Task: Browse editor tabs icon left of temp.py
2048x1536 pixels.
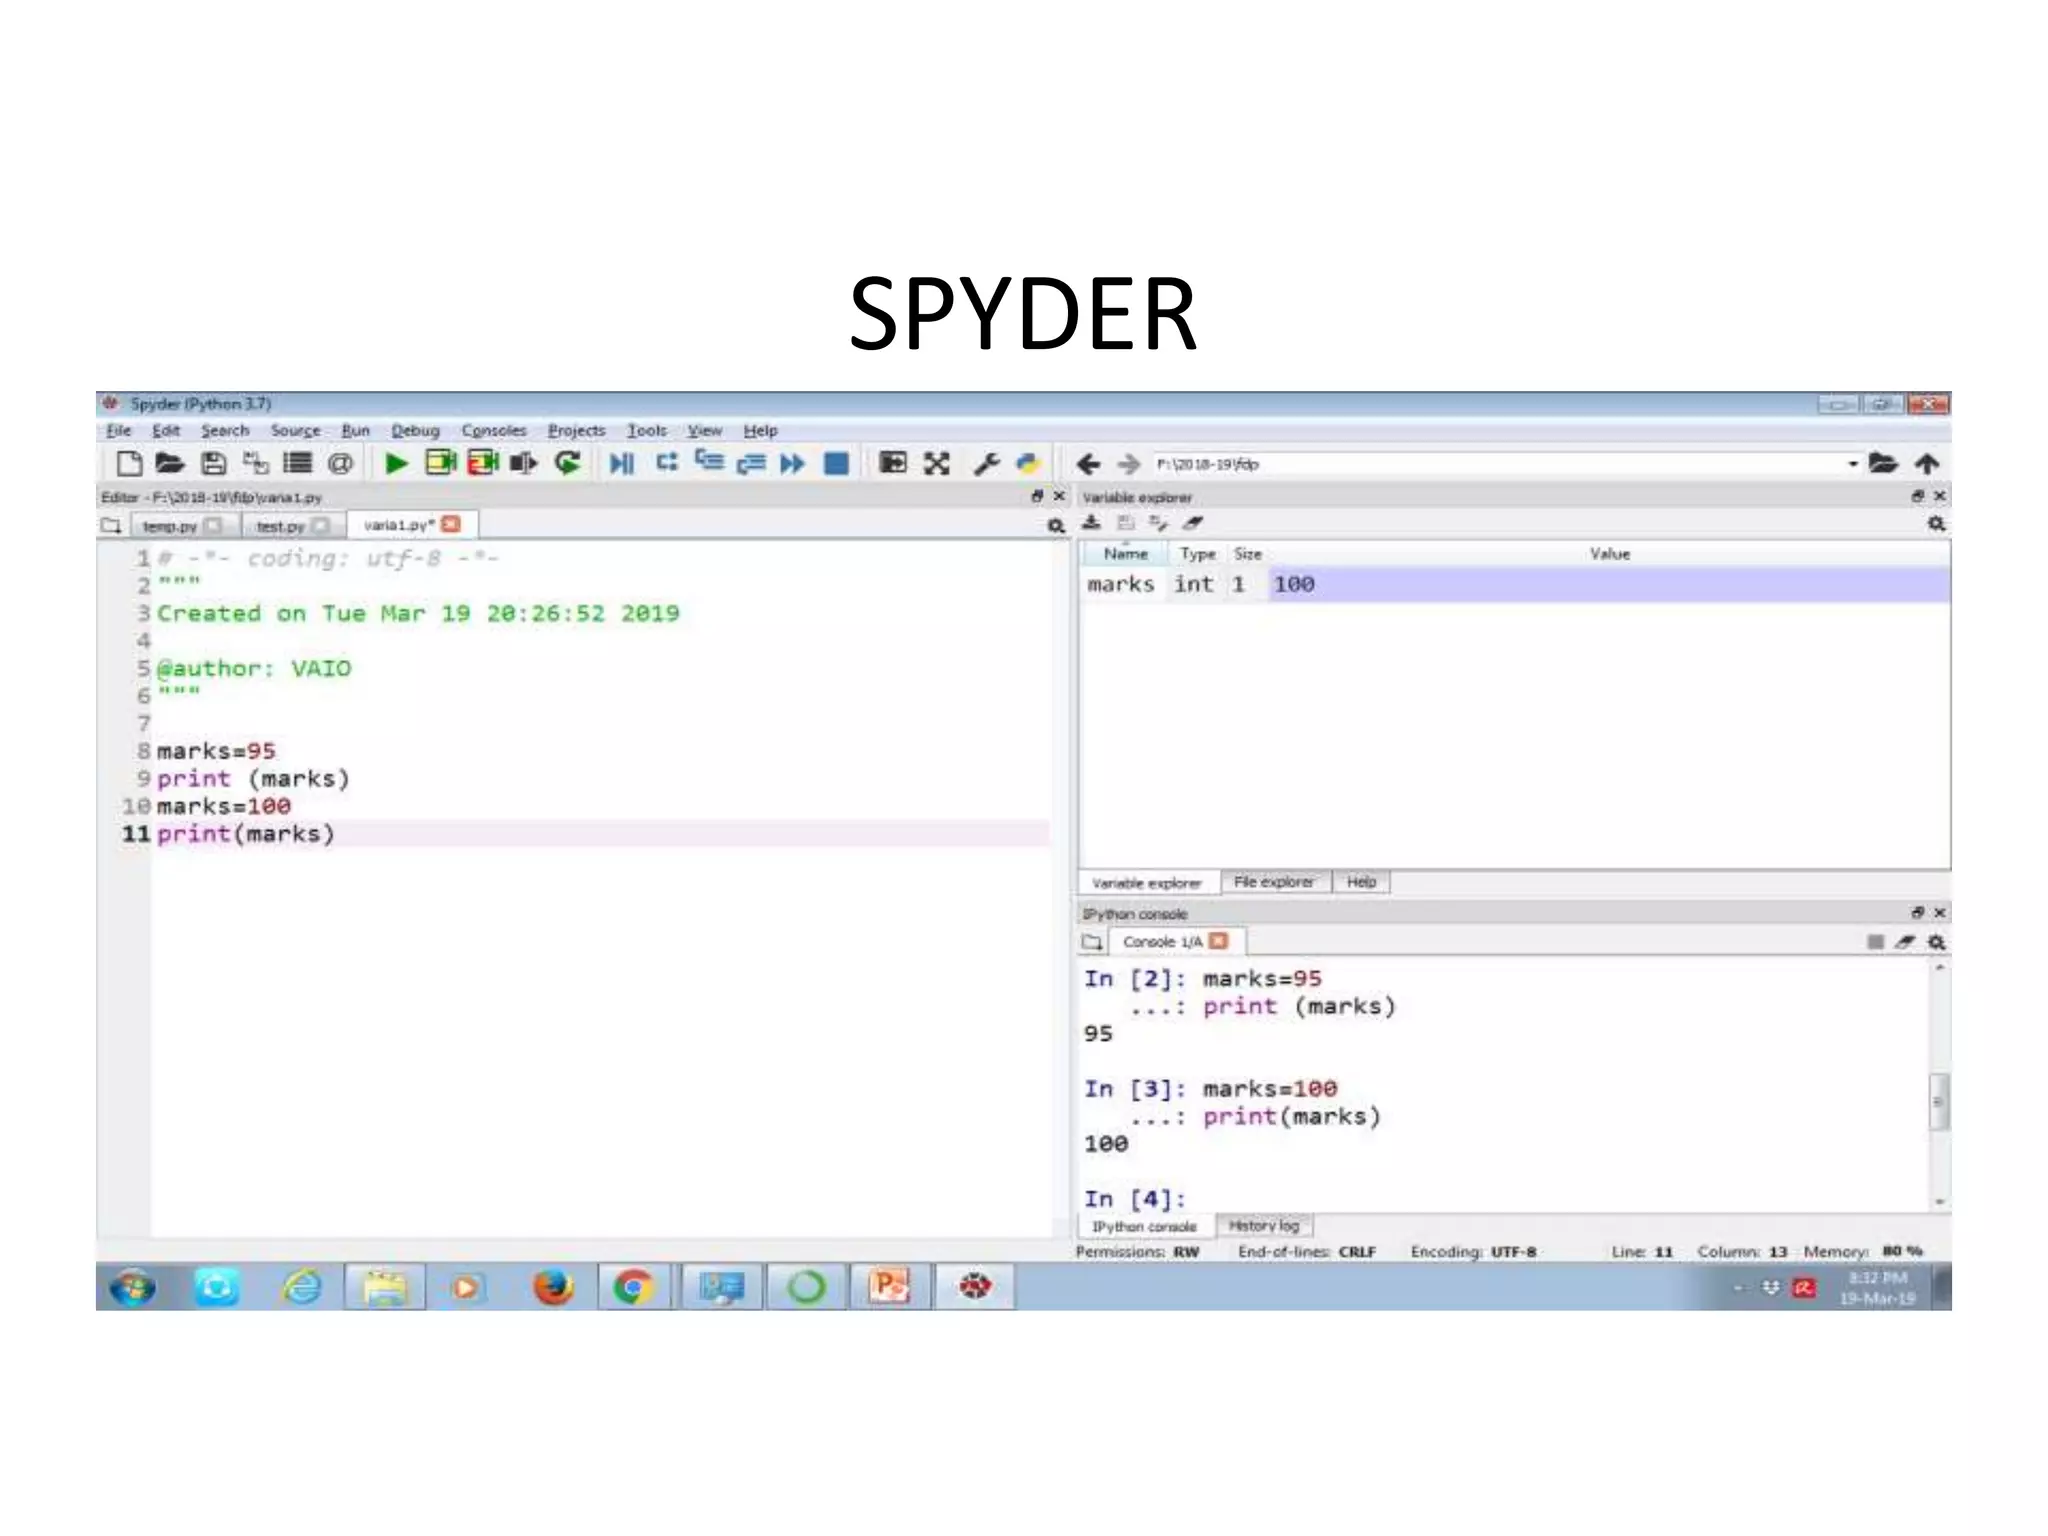Action: [x=110, y=525]
